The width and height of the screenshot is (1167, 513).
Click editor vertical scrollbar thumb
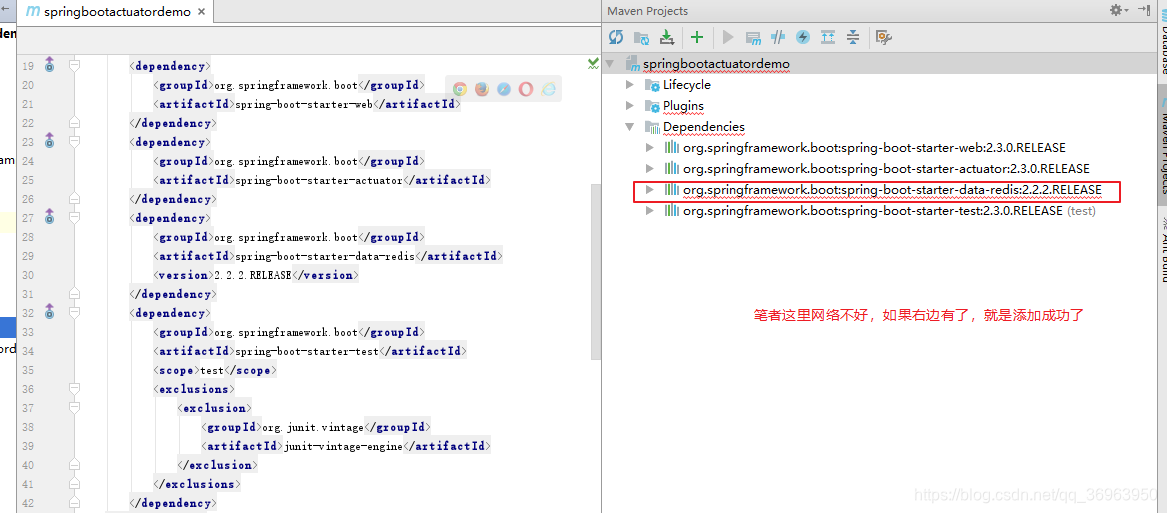(x=595, y=272)
